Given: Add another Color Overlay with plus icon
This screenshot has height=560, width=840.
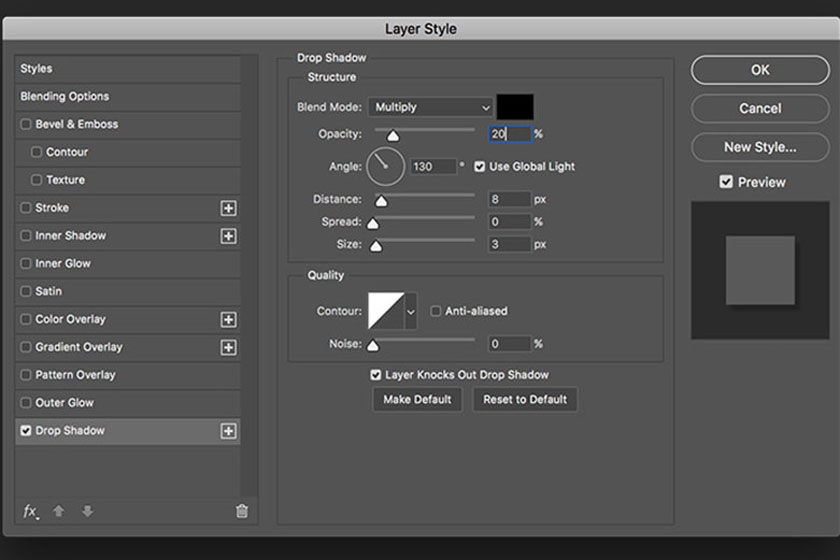Looking at the screenshot, I should click(x=228, y=319).
